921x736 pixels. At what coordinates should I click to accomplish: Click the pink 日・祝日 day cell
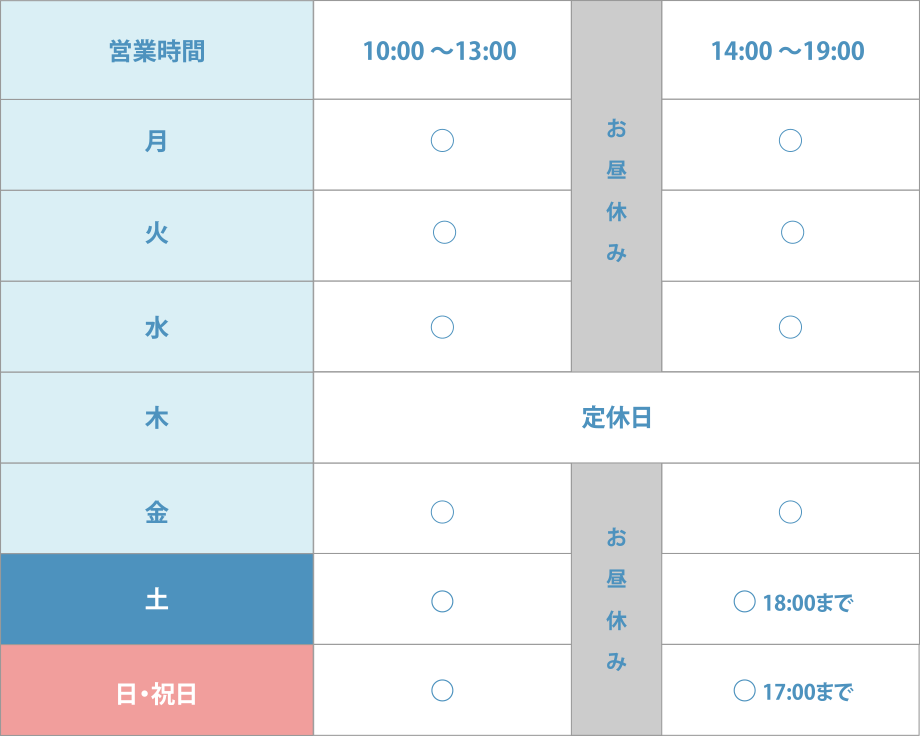[157, 690]
